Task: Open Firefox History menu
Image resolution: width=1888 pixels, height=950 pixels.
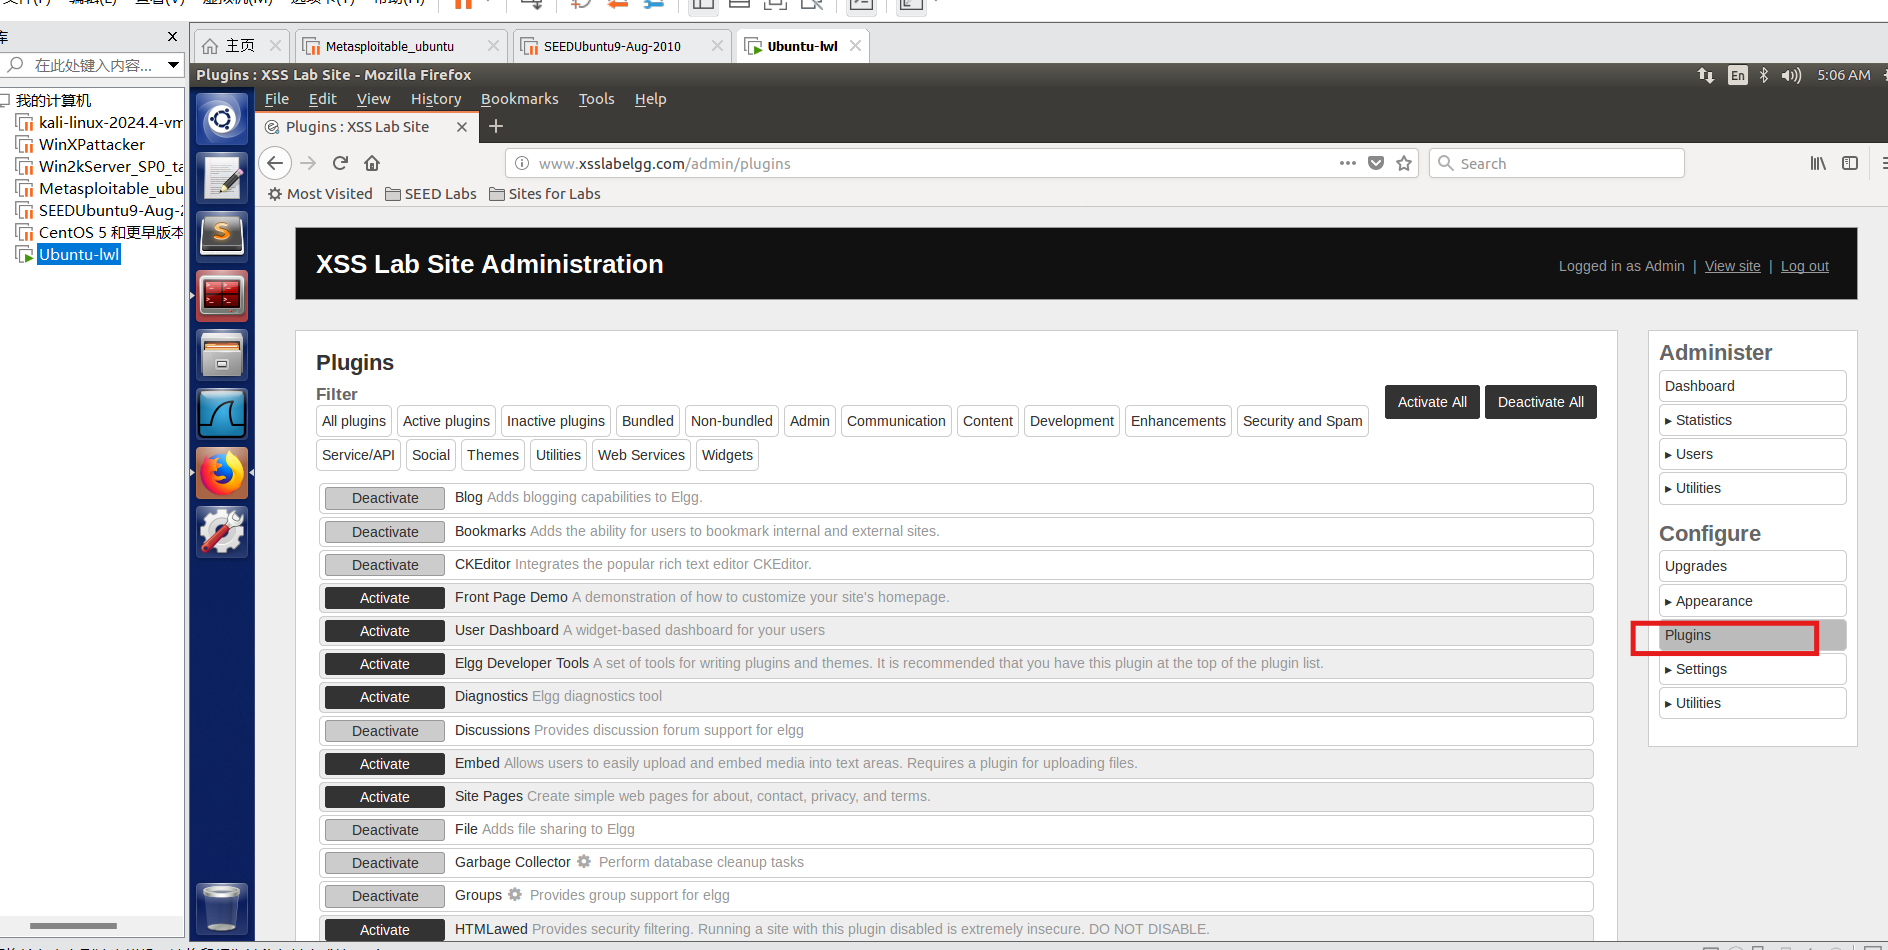Action: pos(436,99)
